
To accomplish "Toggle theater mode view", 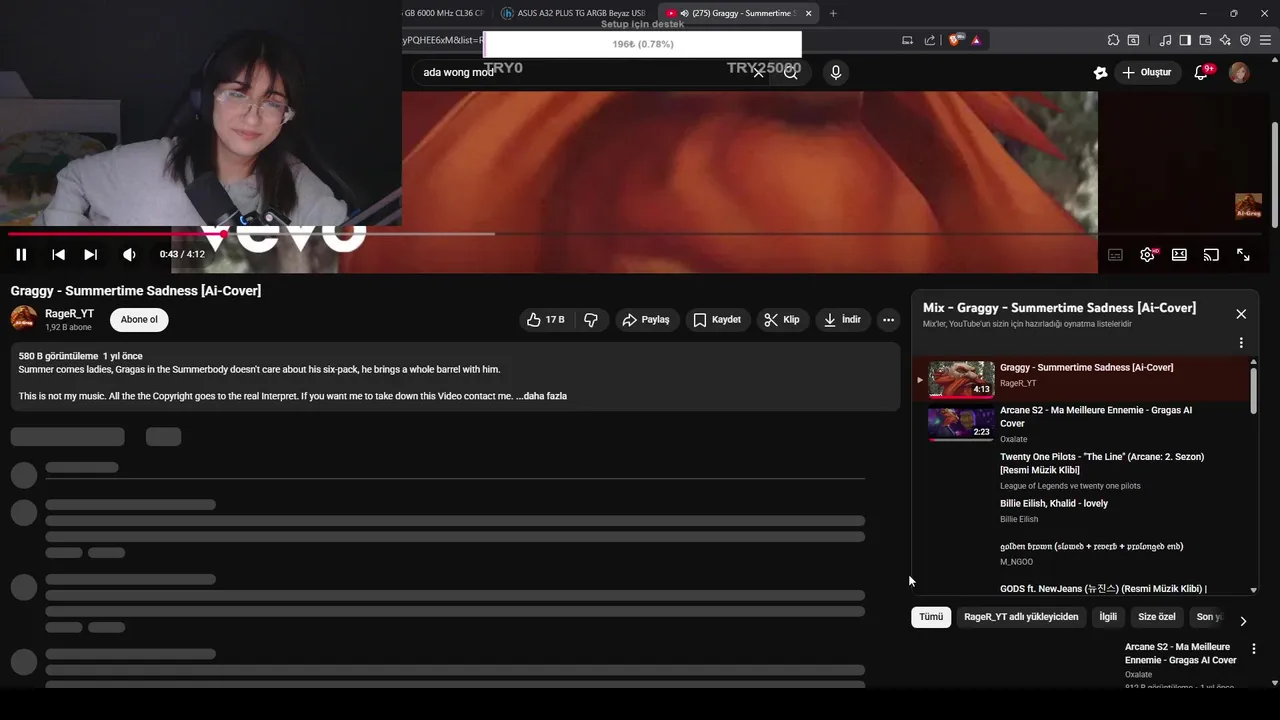I will point(1179,255).
